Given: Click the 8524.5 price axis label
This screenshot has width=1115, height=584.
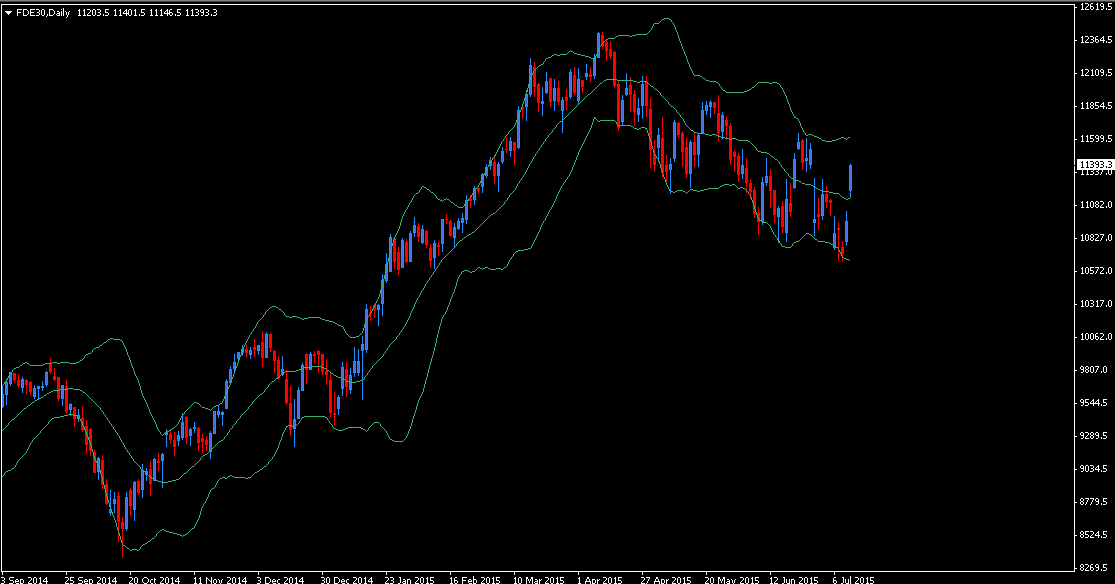Looking at the screenshot, I should 1093,535.
